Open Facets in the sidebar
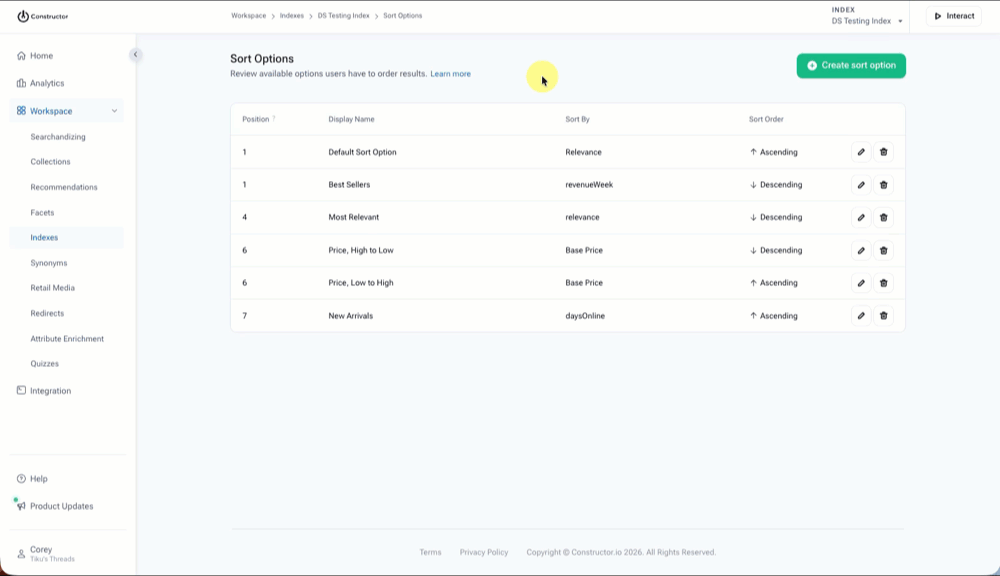 pos(42,212)
